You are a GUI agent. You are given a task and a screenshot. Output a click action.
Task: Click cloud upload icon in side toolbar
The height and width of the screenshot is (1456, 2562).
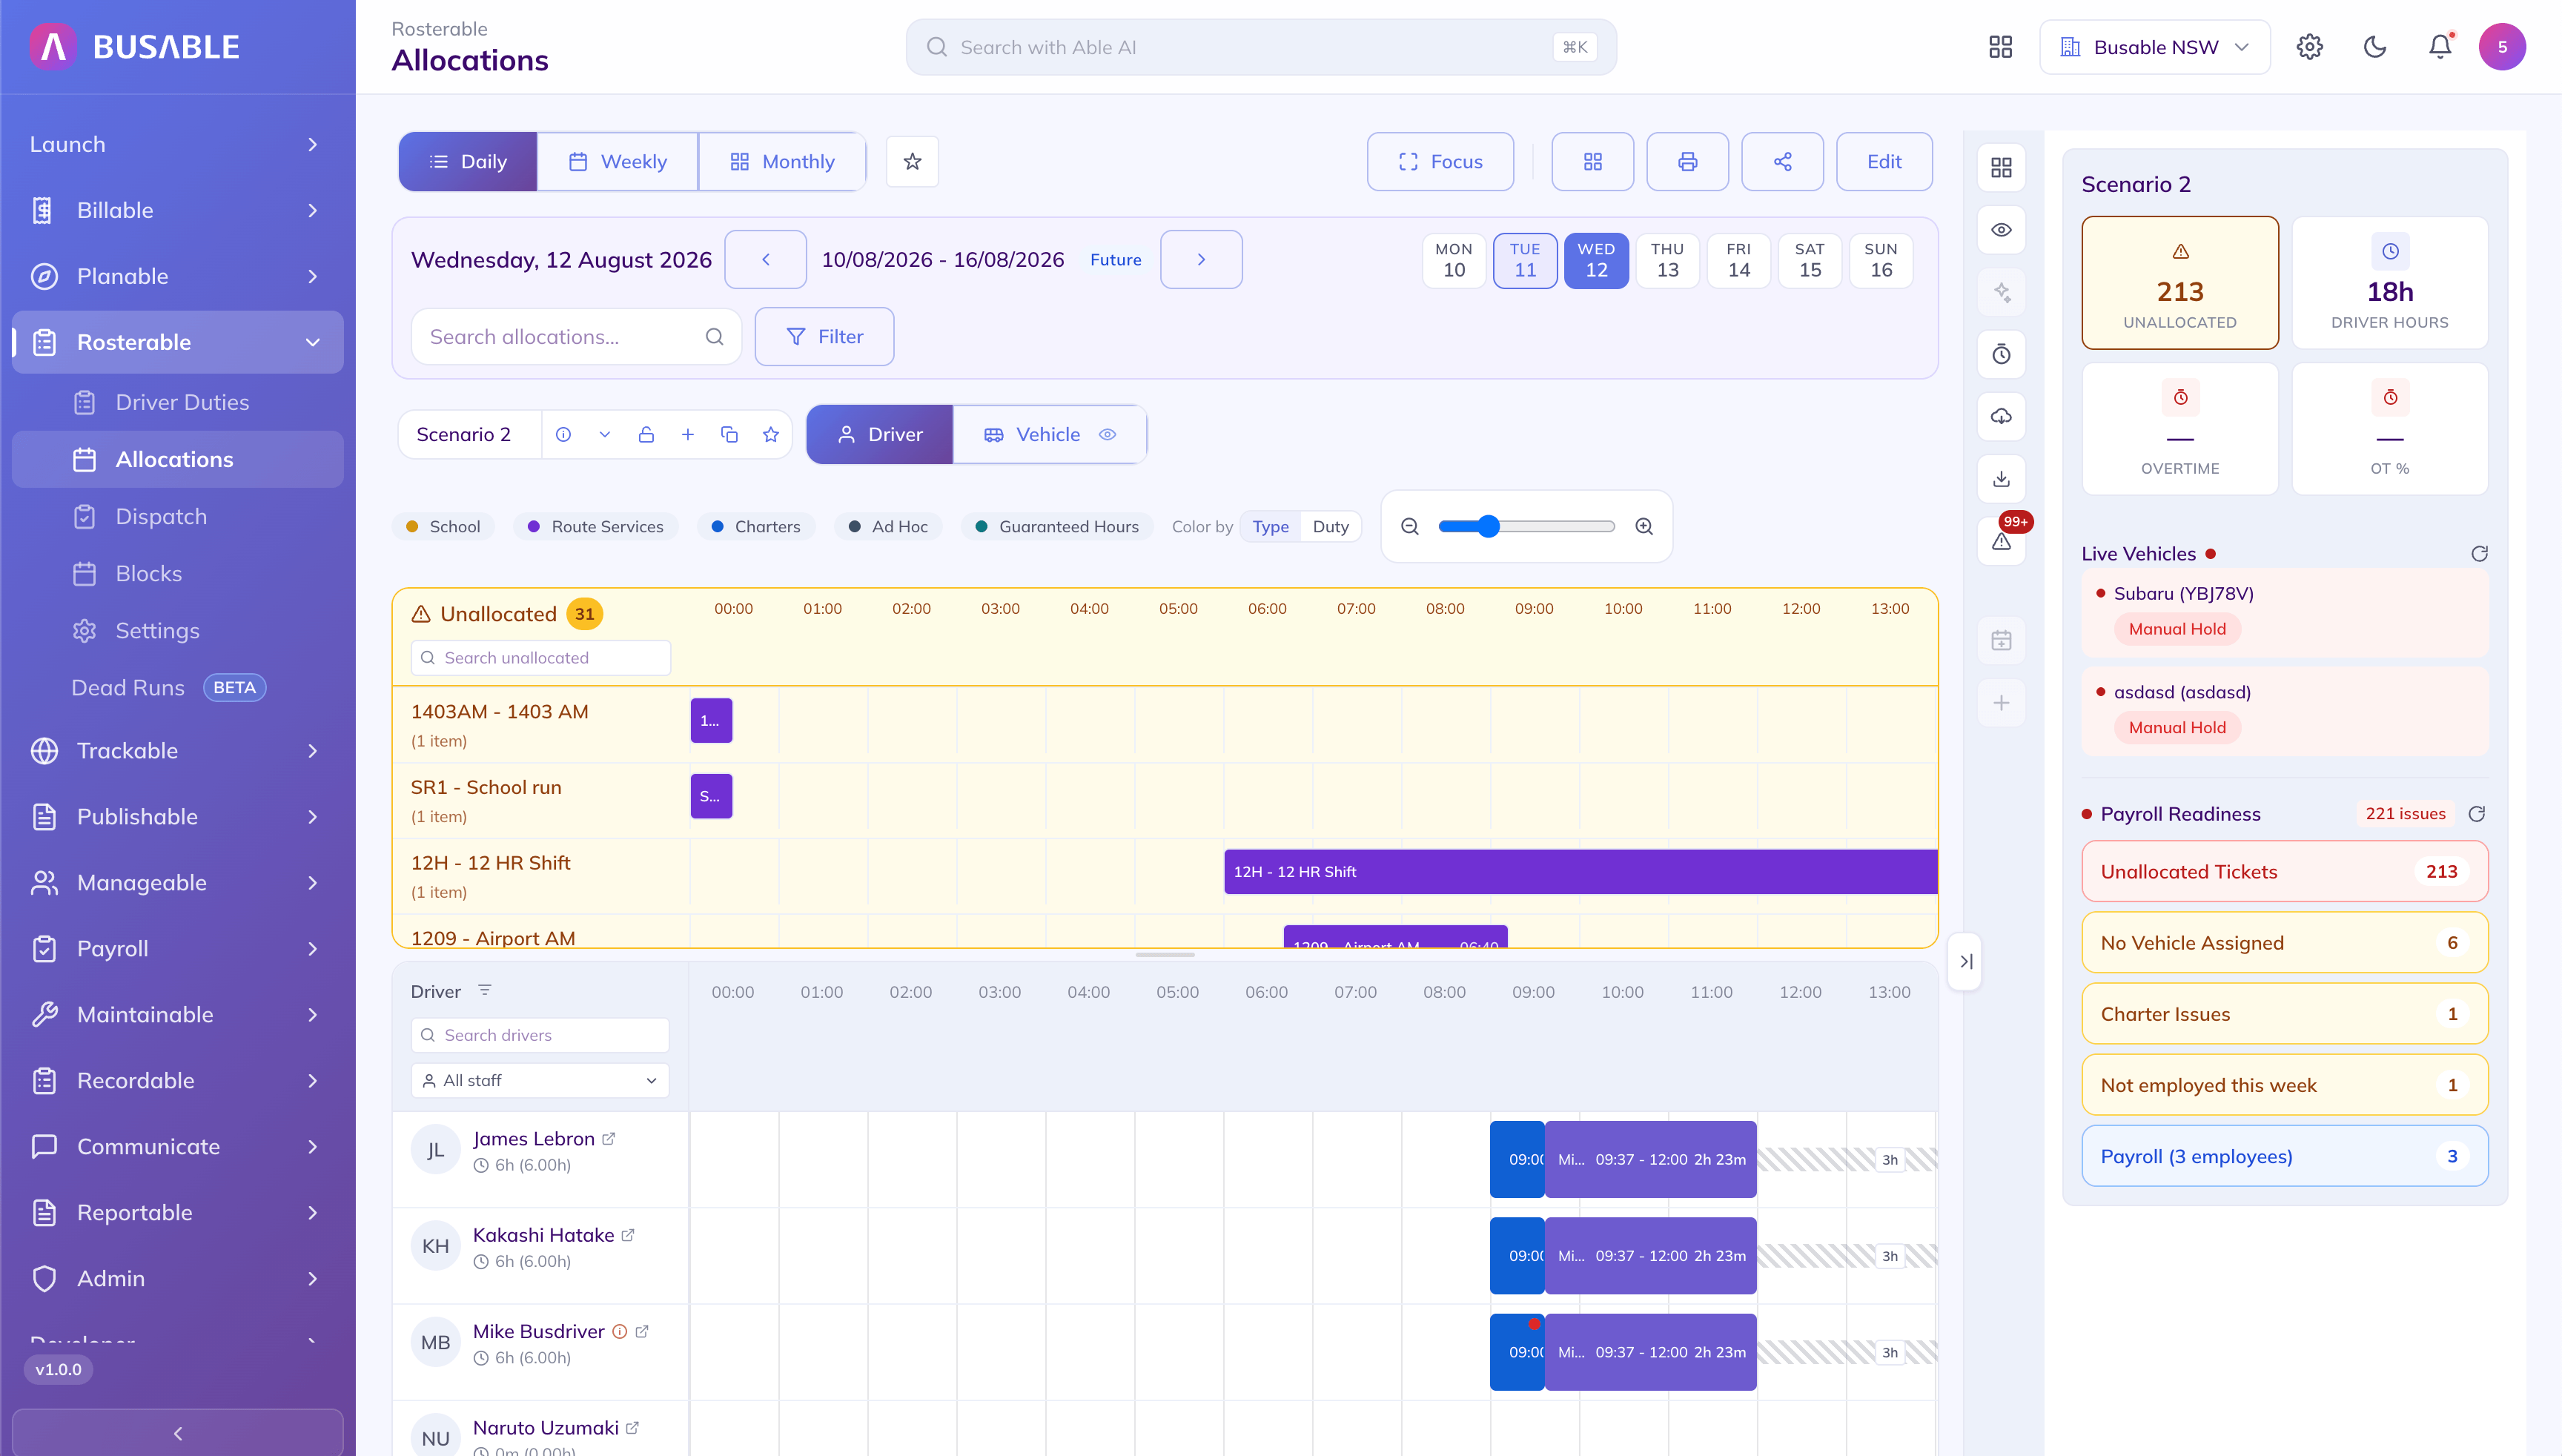pos(2001,416)
